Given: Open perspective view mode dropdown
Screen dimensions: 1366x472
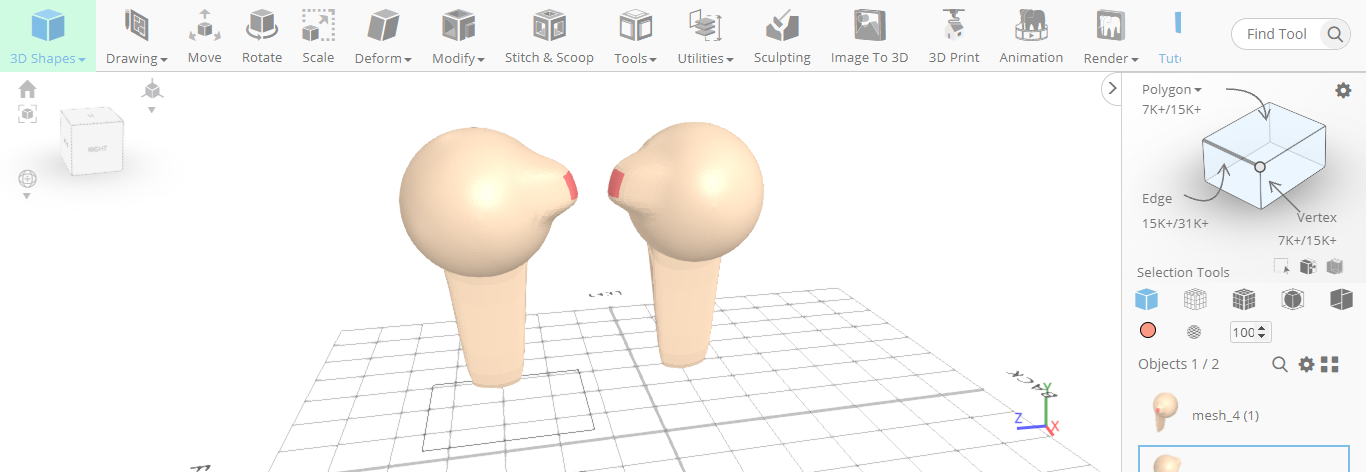Looking at the screenshot, I should pyautogui.click(x=152, y=96).
